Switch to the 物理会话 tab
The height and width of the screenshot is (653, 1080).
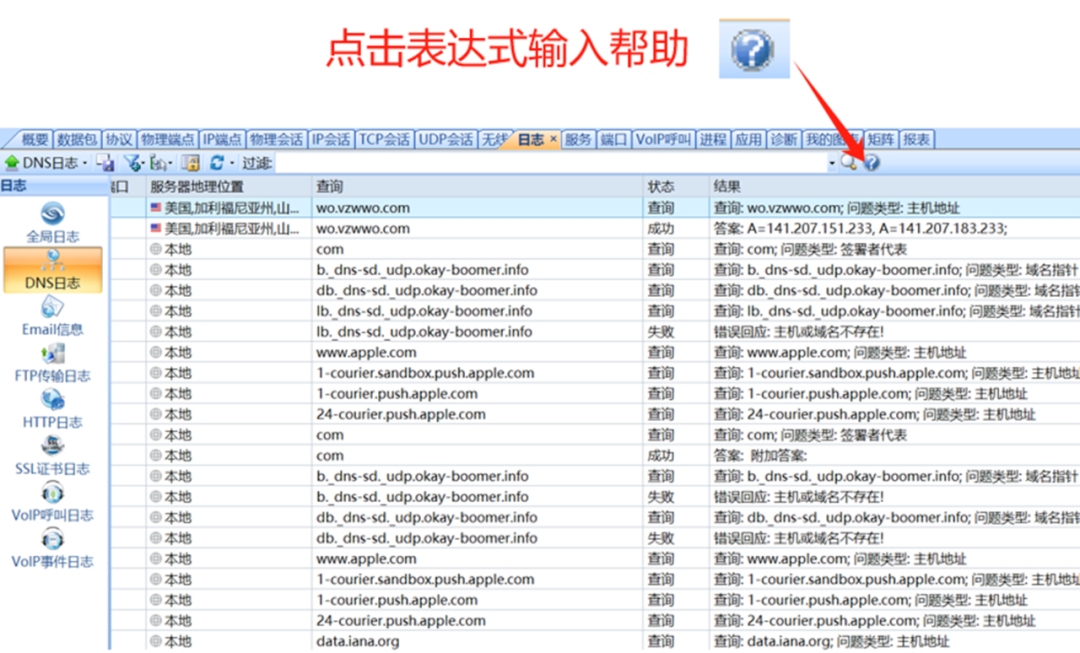tap(276, 139)
